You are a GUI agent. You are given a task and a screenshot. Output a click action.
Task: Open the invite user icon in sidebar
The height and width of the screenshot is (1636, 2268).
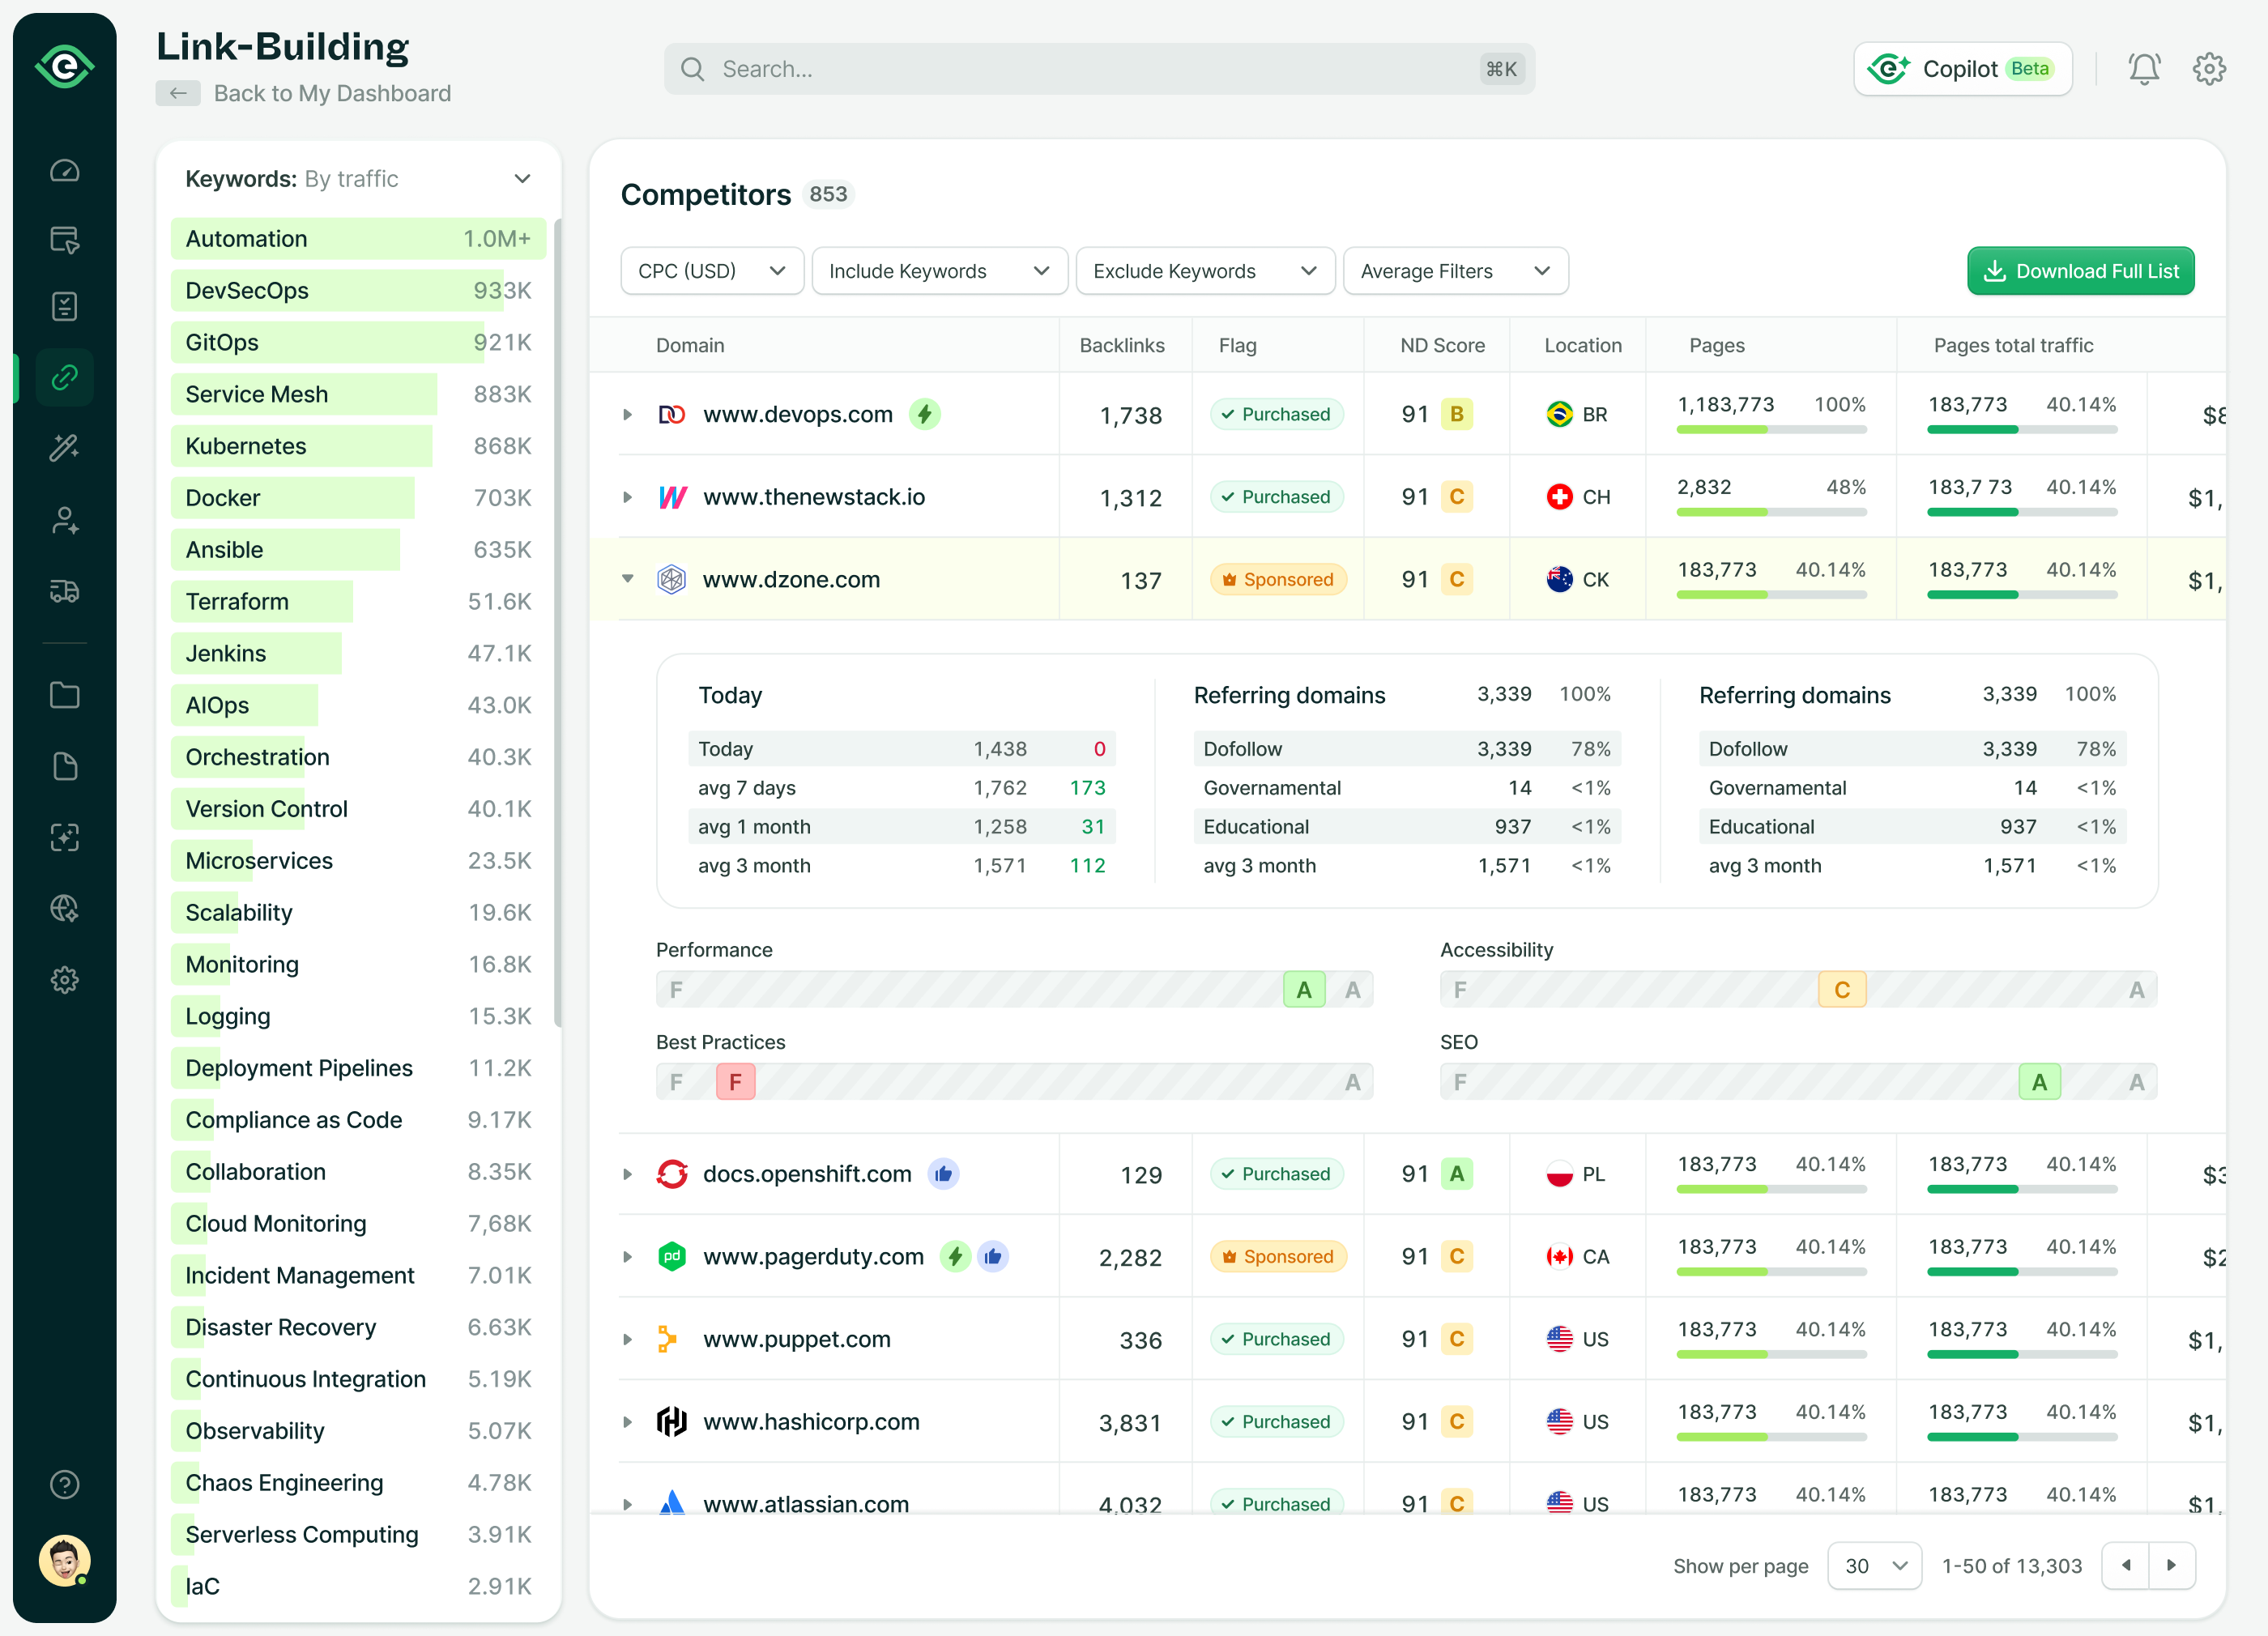tap(64, 519)
